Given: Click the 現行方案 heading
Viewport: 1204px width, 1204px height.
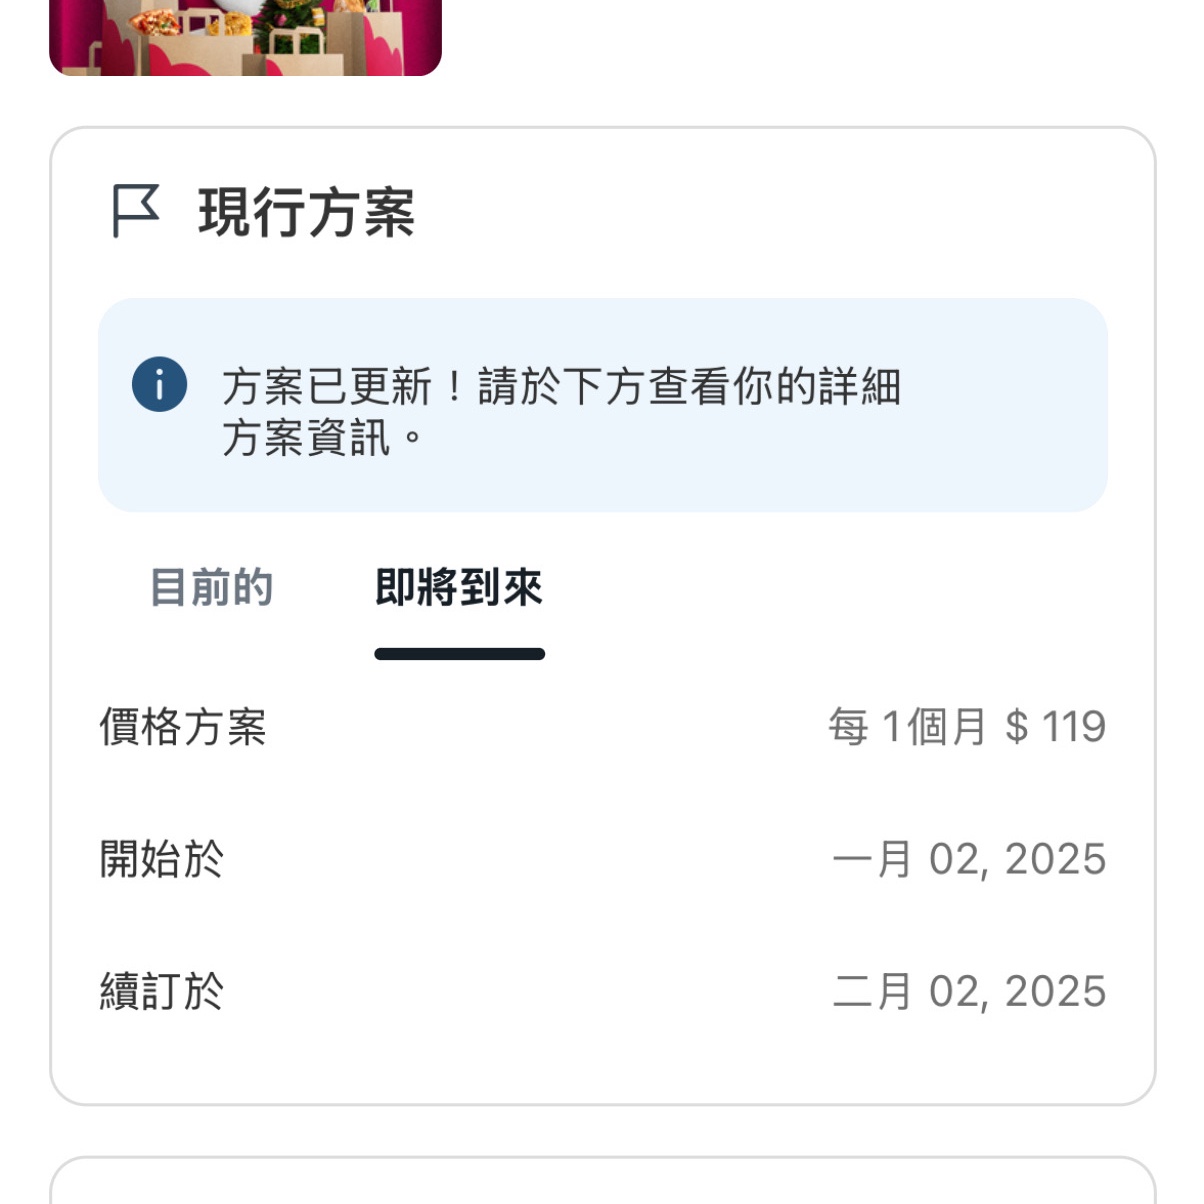Looking at the screenshot, I should point(306,212).
